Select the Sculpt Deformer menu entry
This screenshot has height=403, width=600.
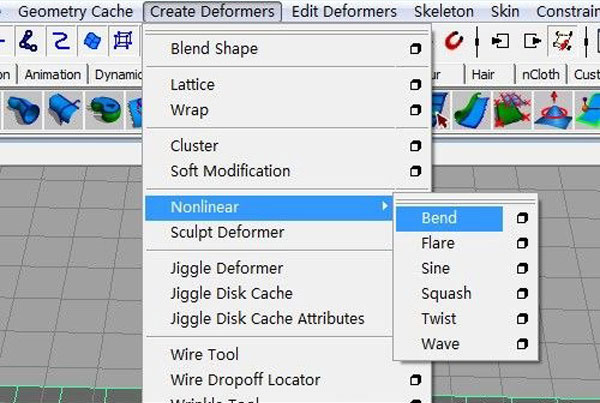pos(227,232)
